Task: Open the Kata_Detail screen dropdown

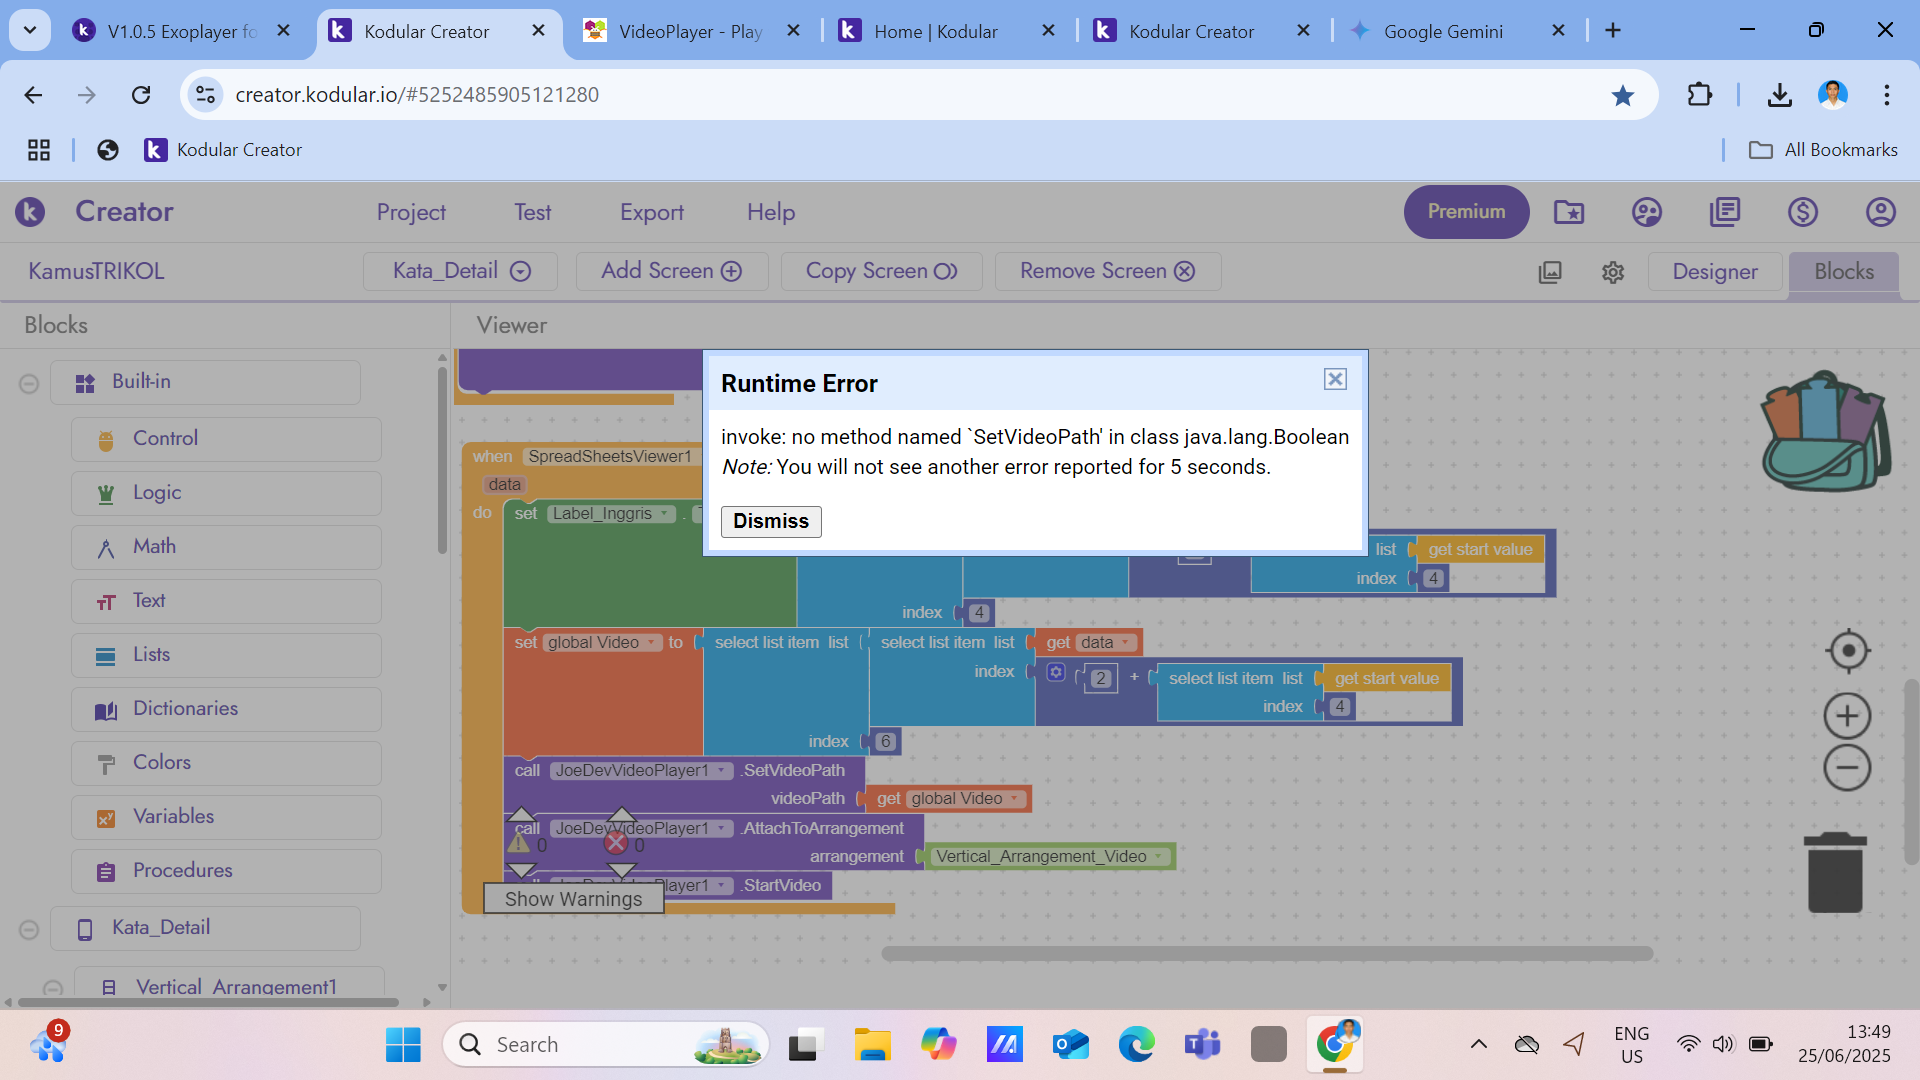Action: (461, 271)
